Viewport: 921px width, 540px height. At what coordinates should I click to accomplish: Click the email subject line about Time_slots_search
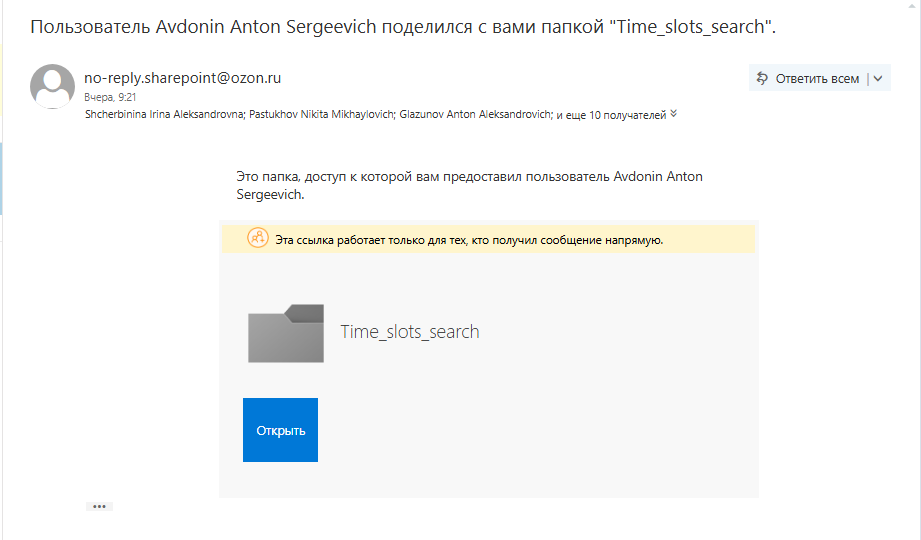pyautogui.click(x=403, y=26)
